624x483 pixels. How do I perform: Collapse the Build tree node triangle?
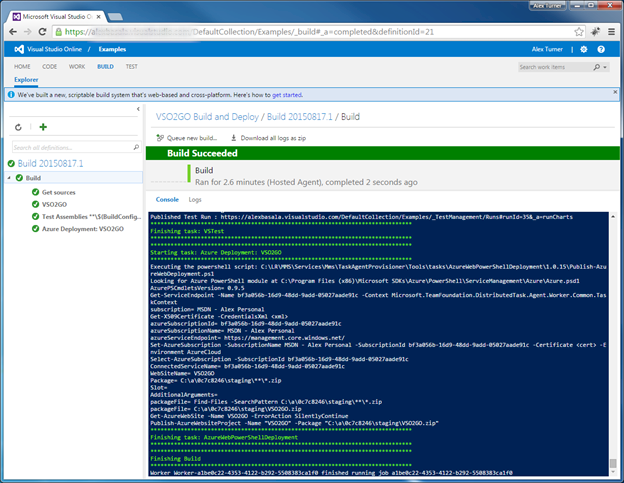pyautogui.click(x=9, y=178)
